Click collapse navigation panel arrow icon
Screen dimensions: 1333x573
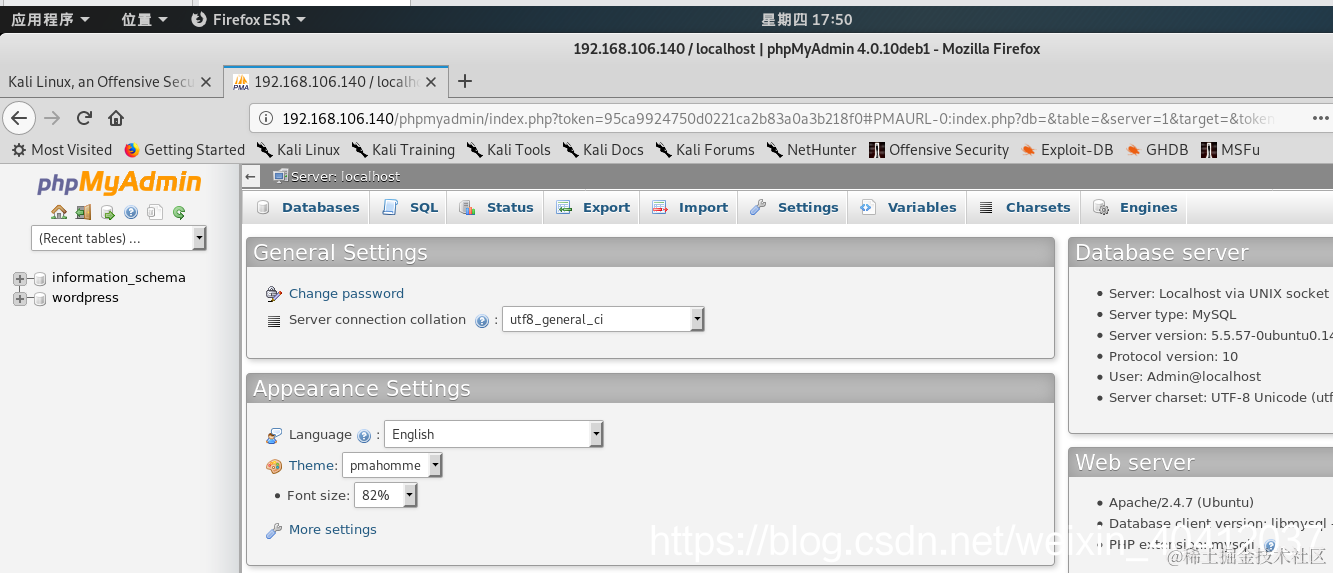[x=251, y=176]
